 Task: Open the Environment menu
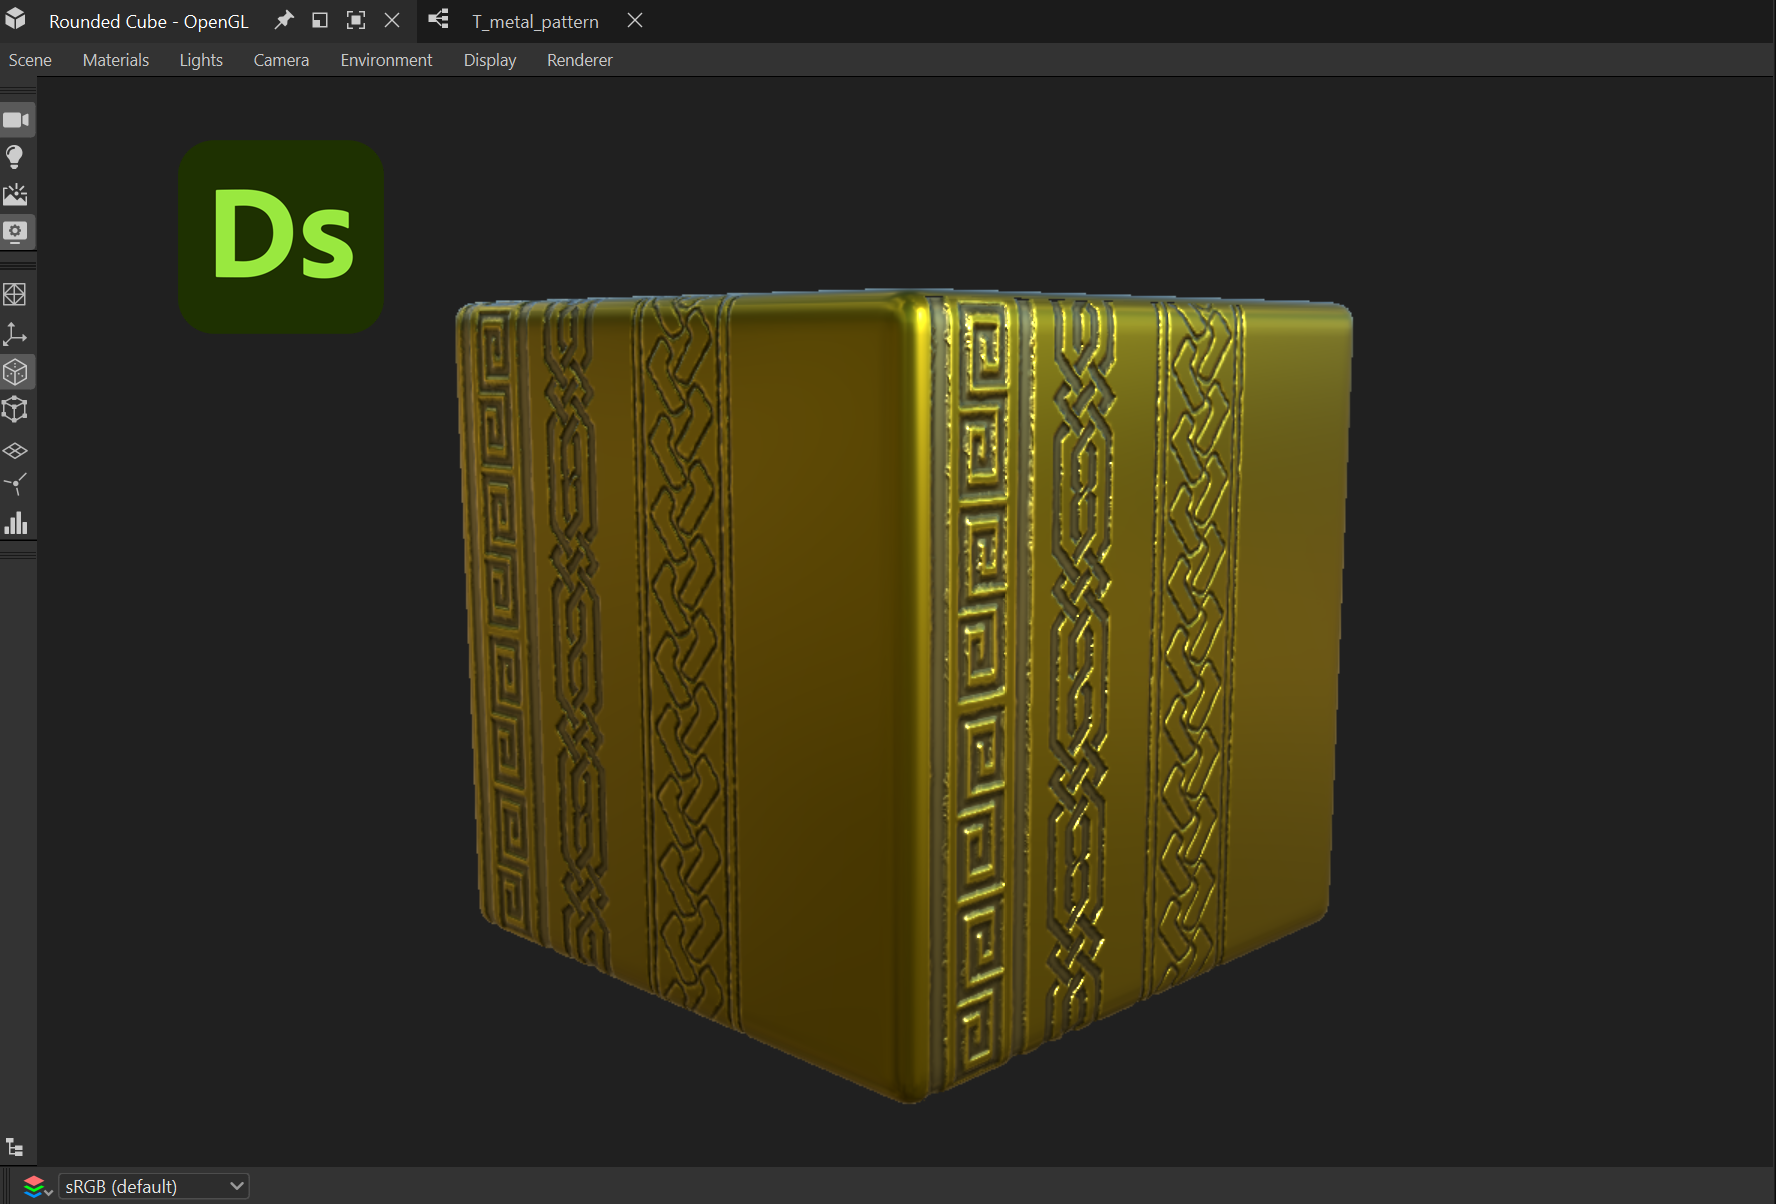(386, 60)
